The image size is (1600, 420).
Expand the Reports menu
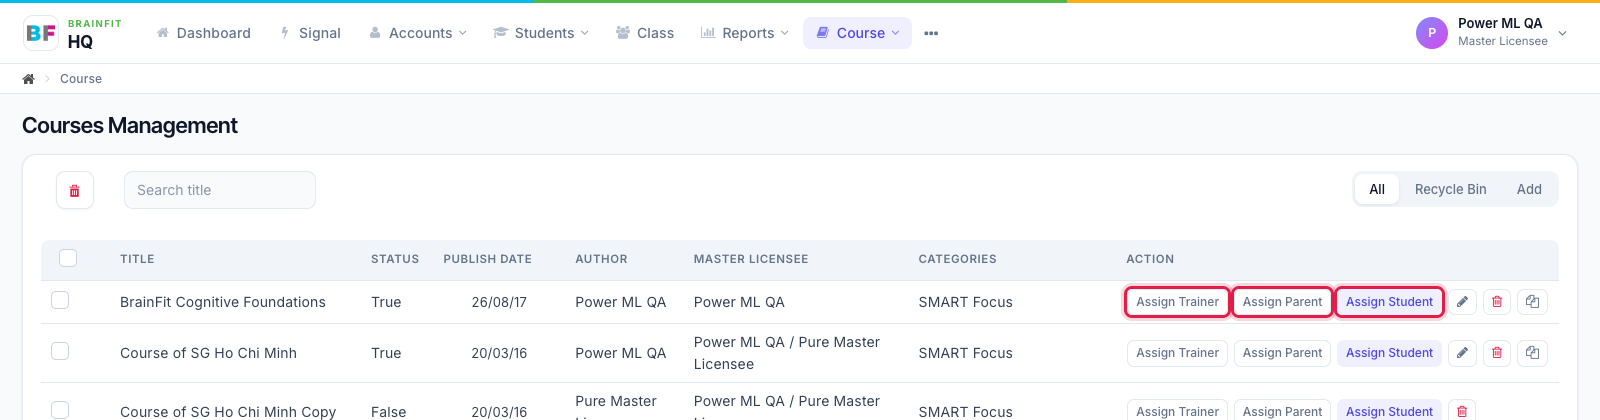745,33
